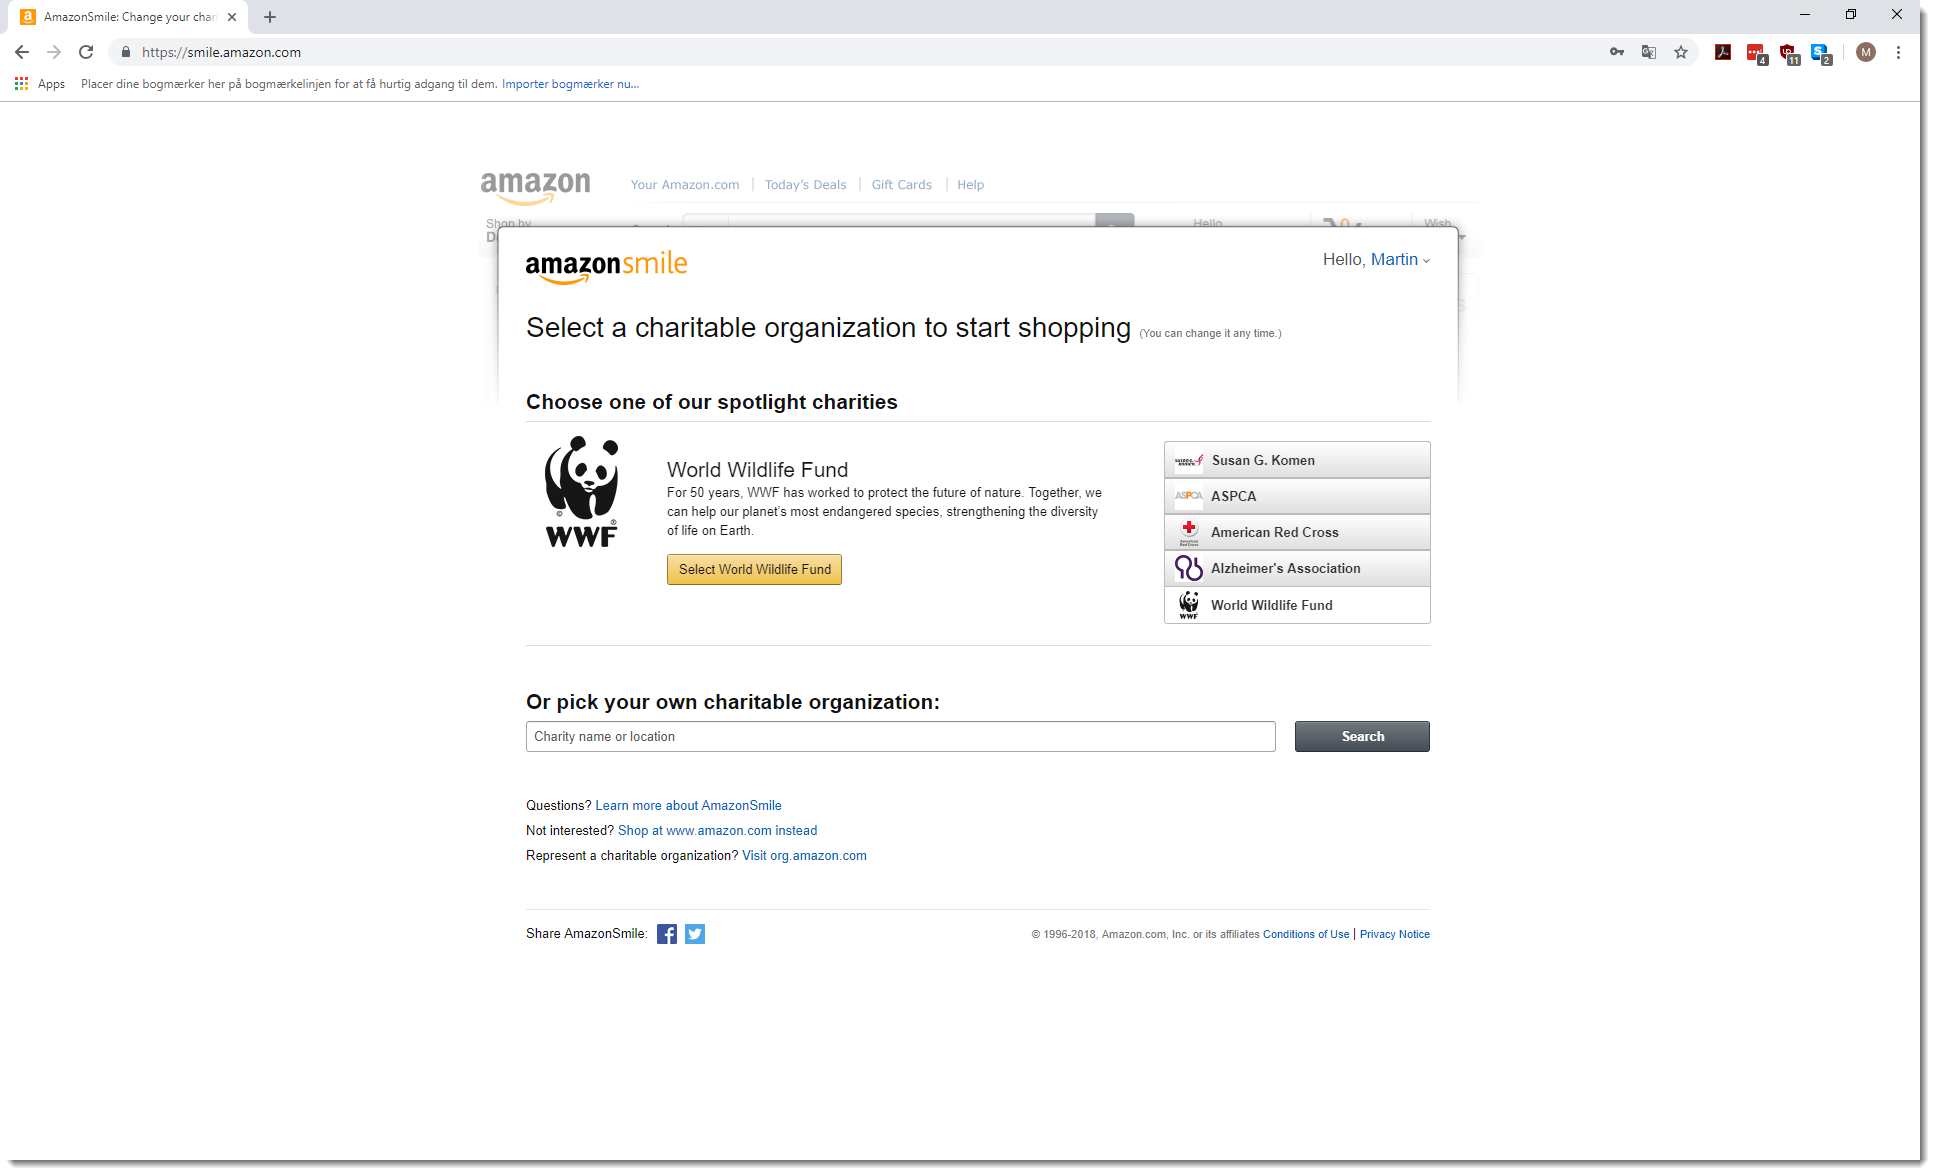Click the blue S extension icon

coord(1820,52)
